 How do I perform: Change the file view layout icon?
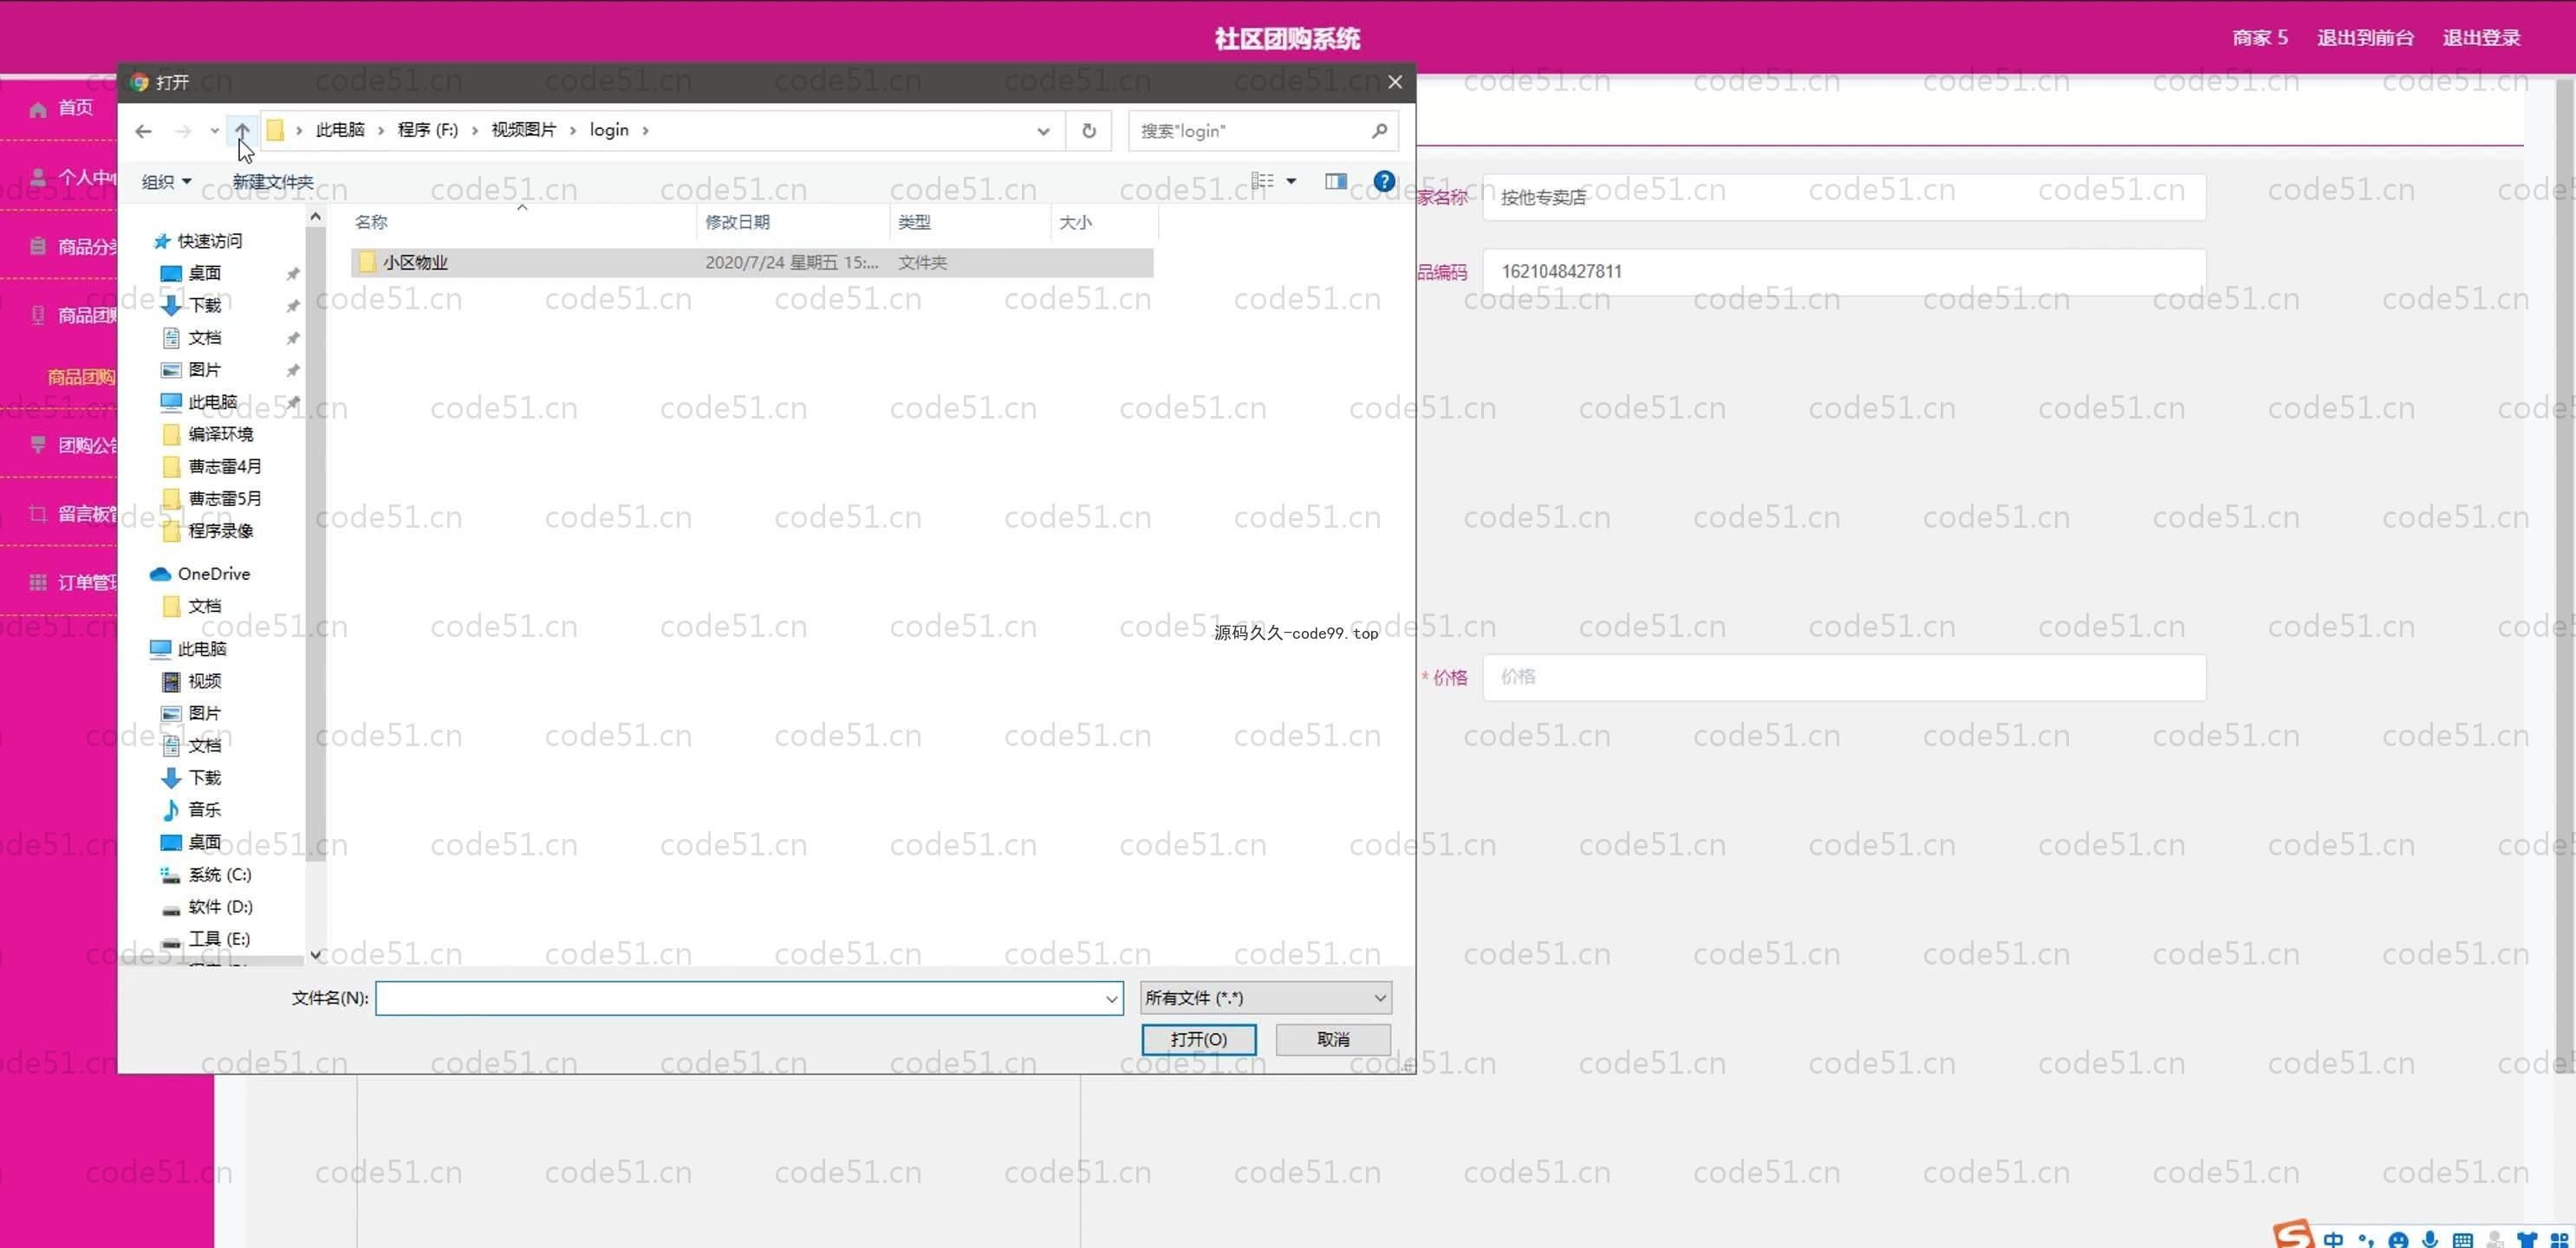coord(1263,181)
